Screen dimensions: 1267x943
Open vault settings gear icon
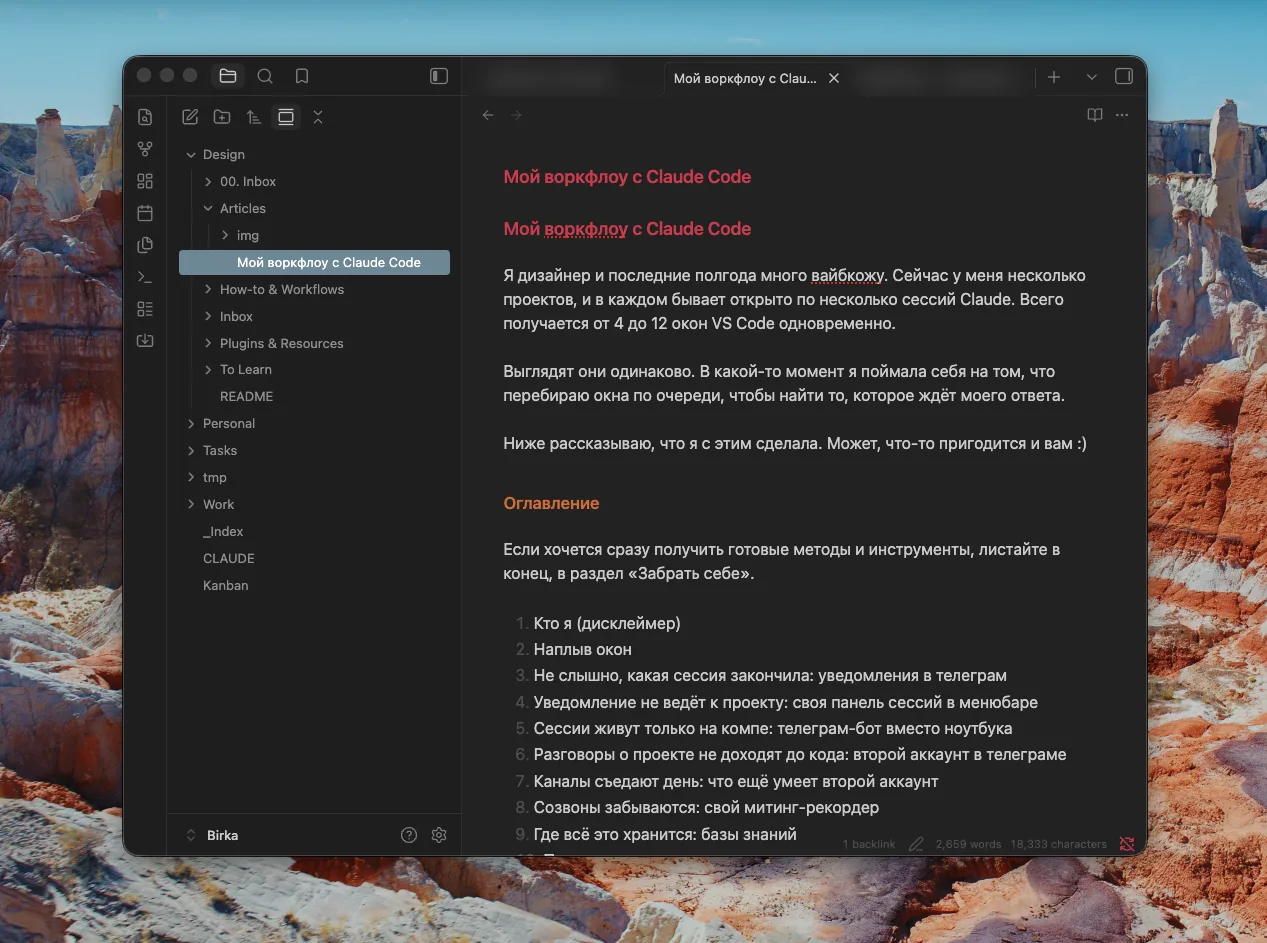tap(439, 835)
